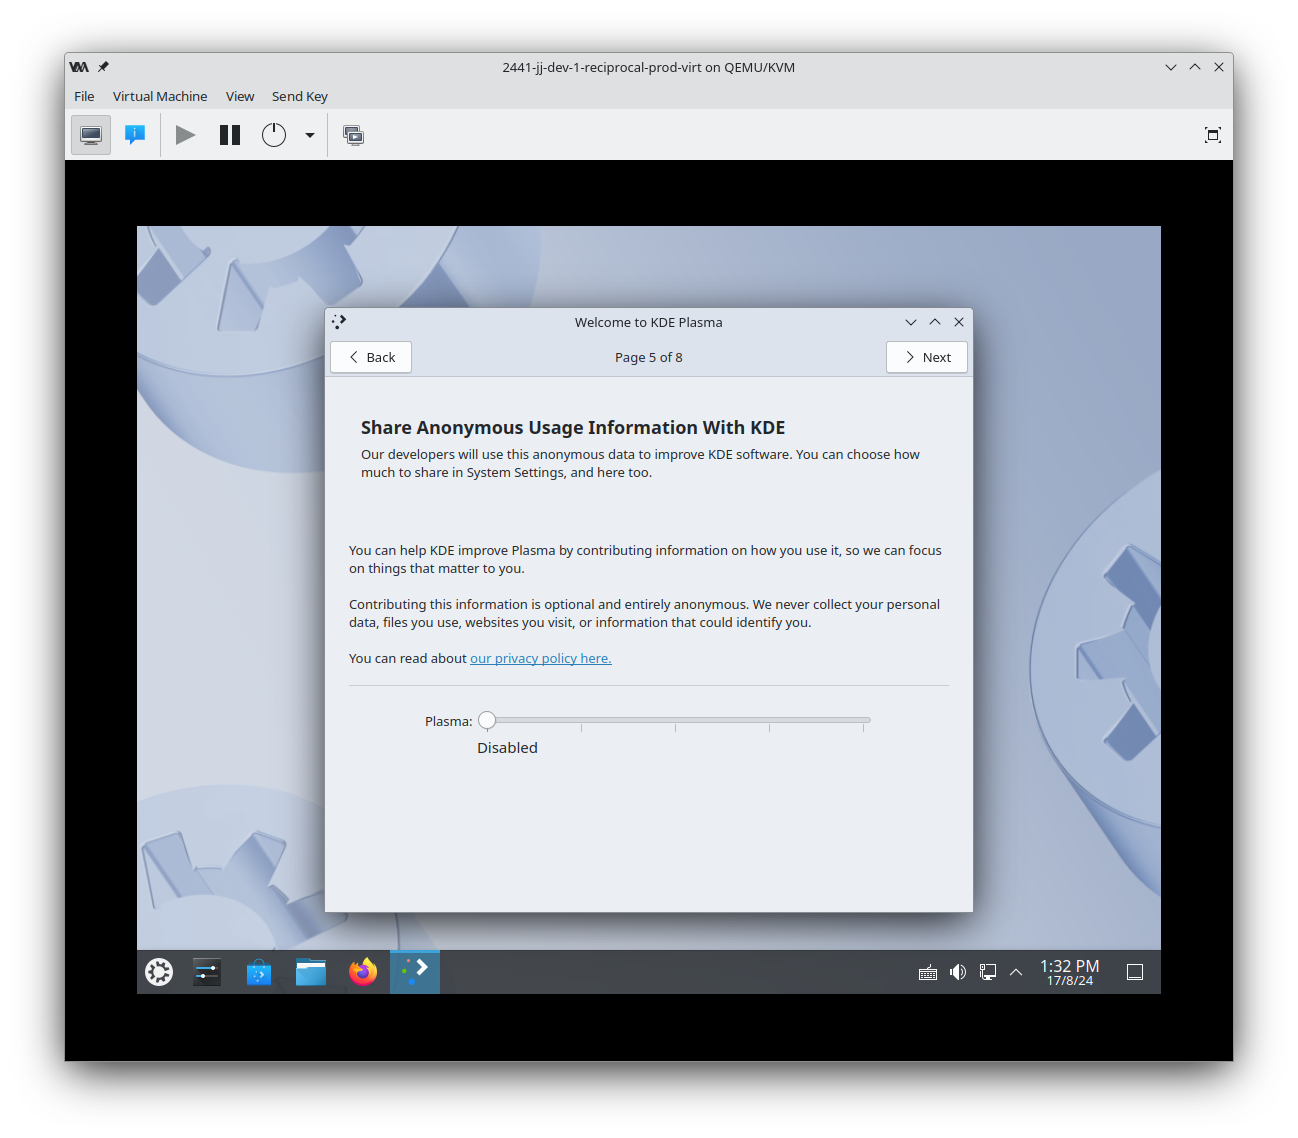This screenshot has width=1298, height=1138.
Task: Click the 'Disabled' slider status label
Action: pyautogui.click(x=507, y=748)
